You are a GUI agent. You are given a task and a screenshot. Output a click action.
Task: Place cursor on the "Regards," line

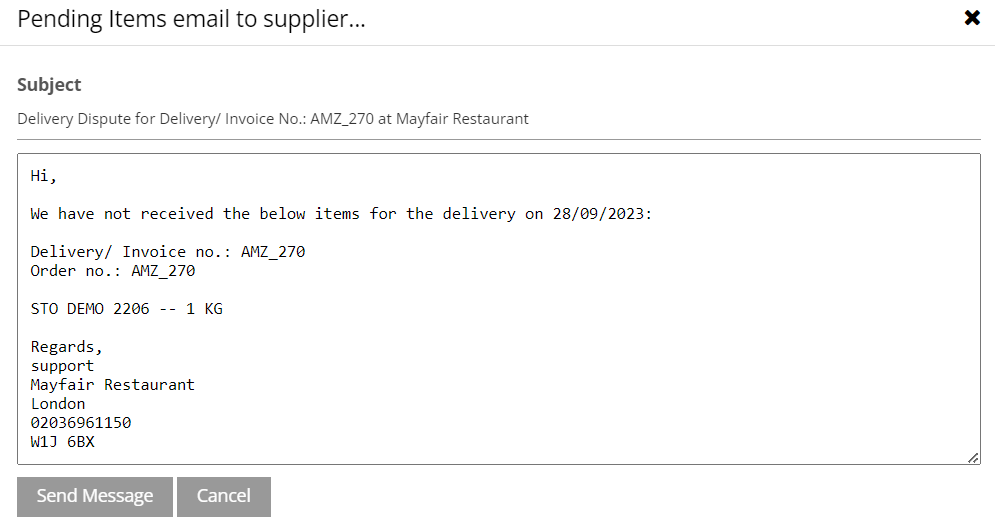(66, 347)
